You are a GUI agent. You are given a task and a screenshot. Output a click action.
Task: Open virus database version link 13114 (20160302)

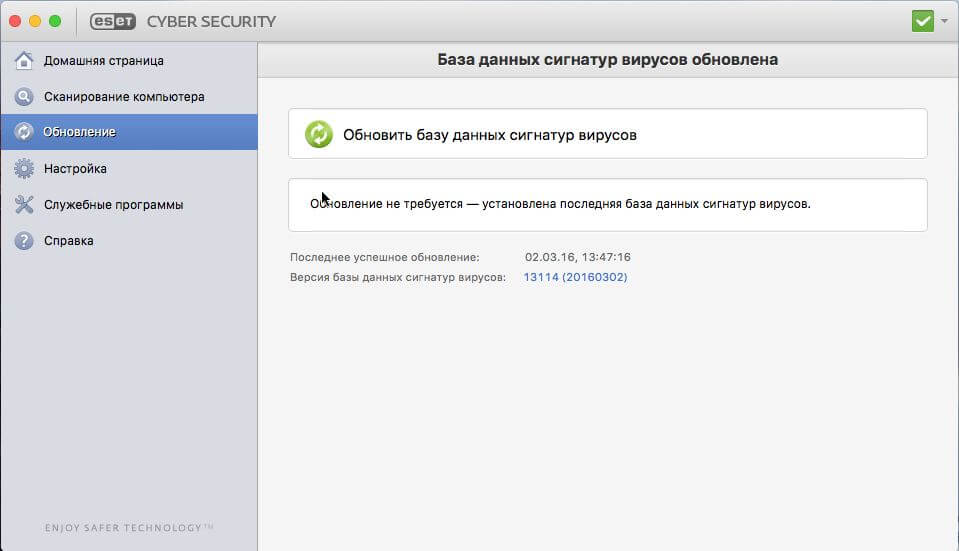(575, 277)
